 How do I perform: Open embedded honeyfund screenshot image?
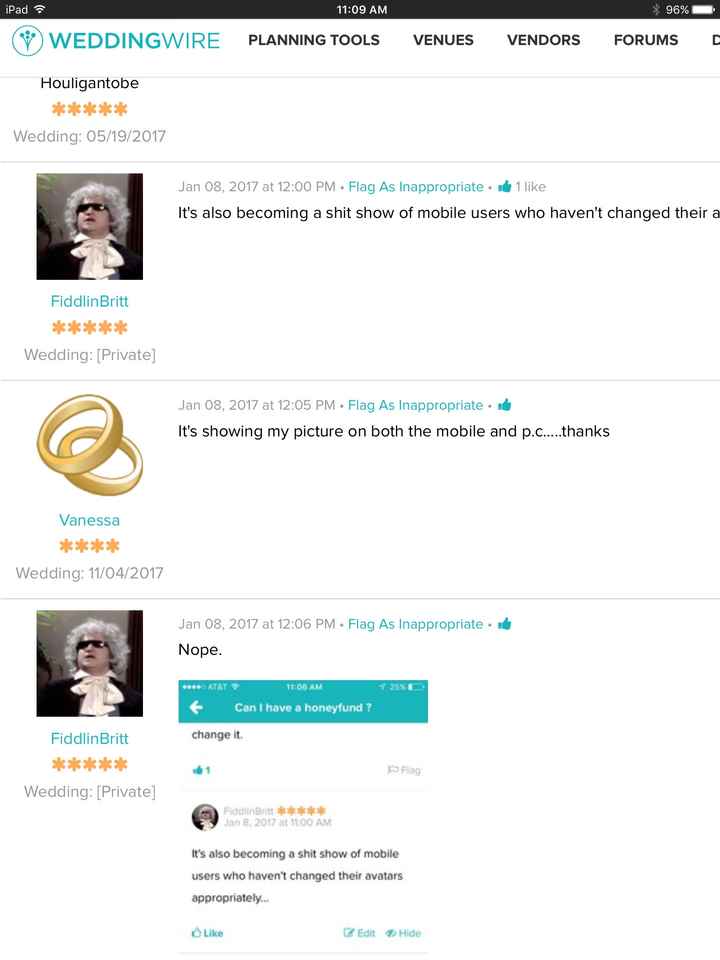[x=303, y=817]
